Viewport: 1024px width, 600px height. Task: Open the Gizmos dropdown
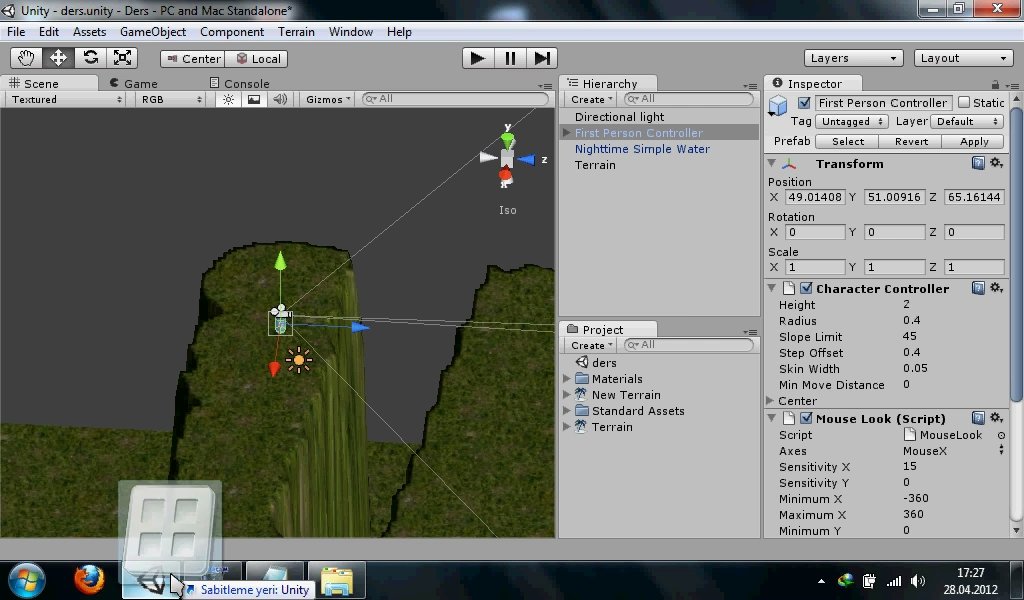pos(328,99)
